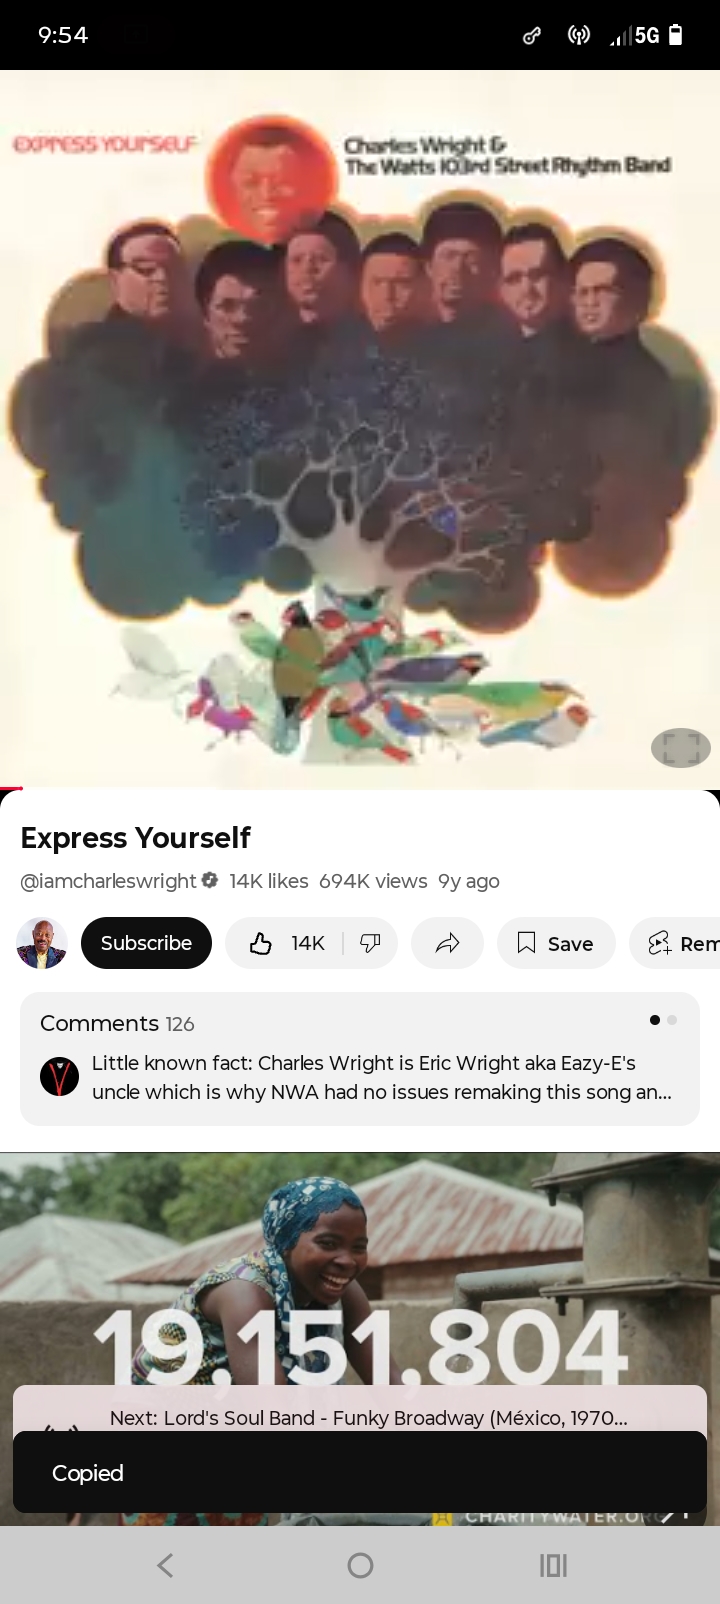720x1604 pixels.
Task: Expand the truncated Eazy-E comment text
Action: [382, 1077]
